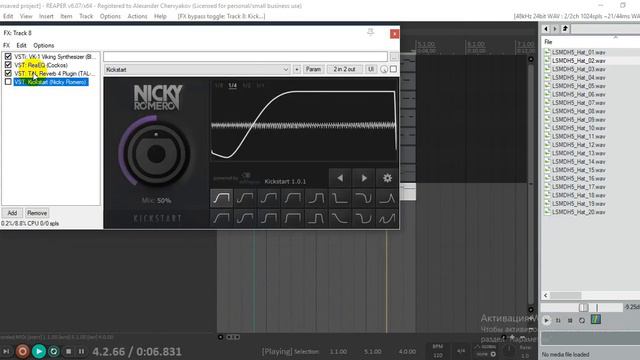Select LSMDH5_Hat_10.wav file
640x360 pixels.
[579, 128]
